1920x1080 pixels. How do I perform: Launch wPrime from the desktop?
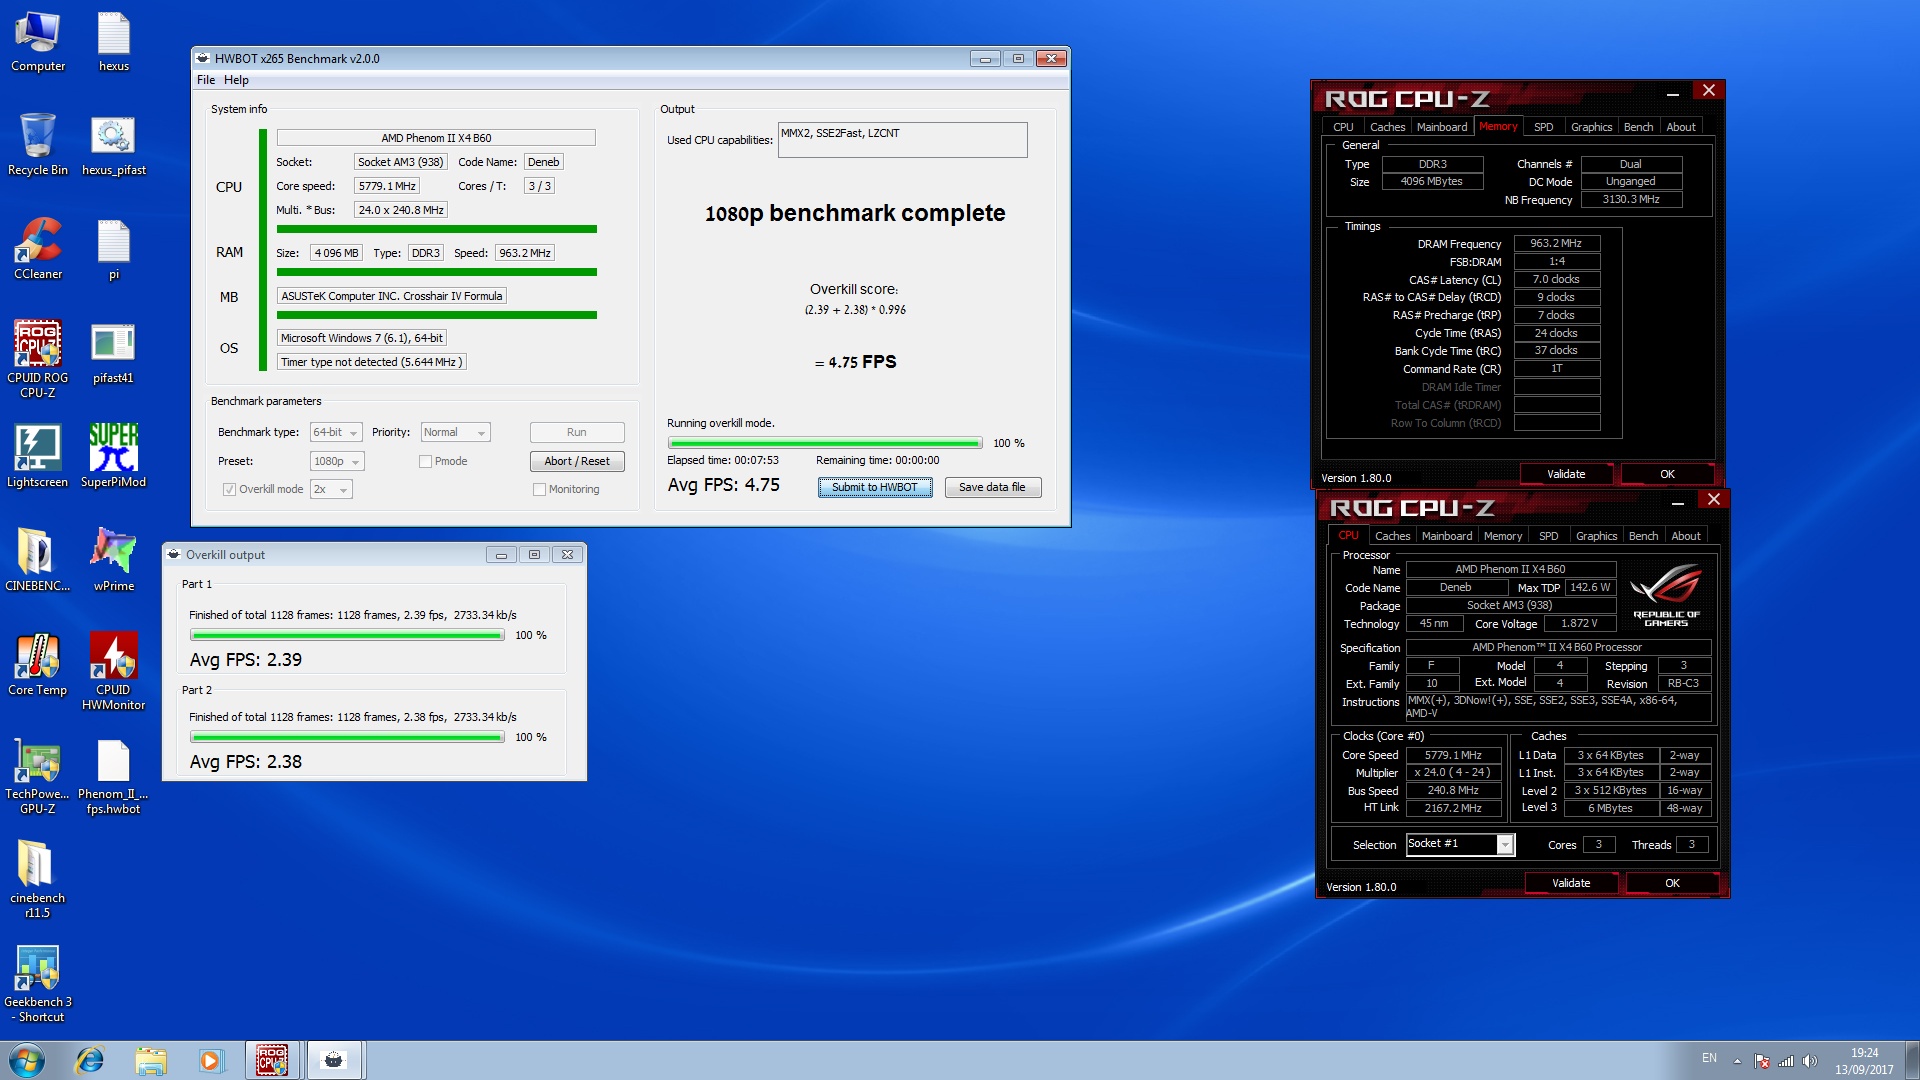coord(113,561)
